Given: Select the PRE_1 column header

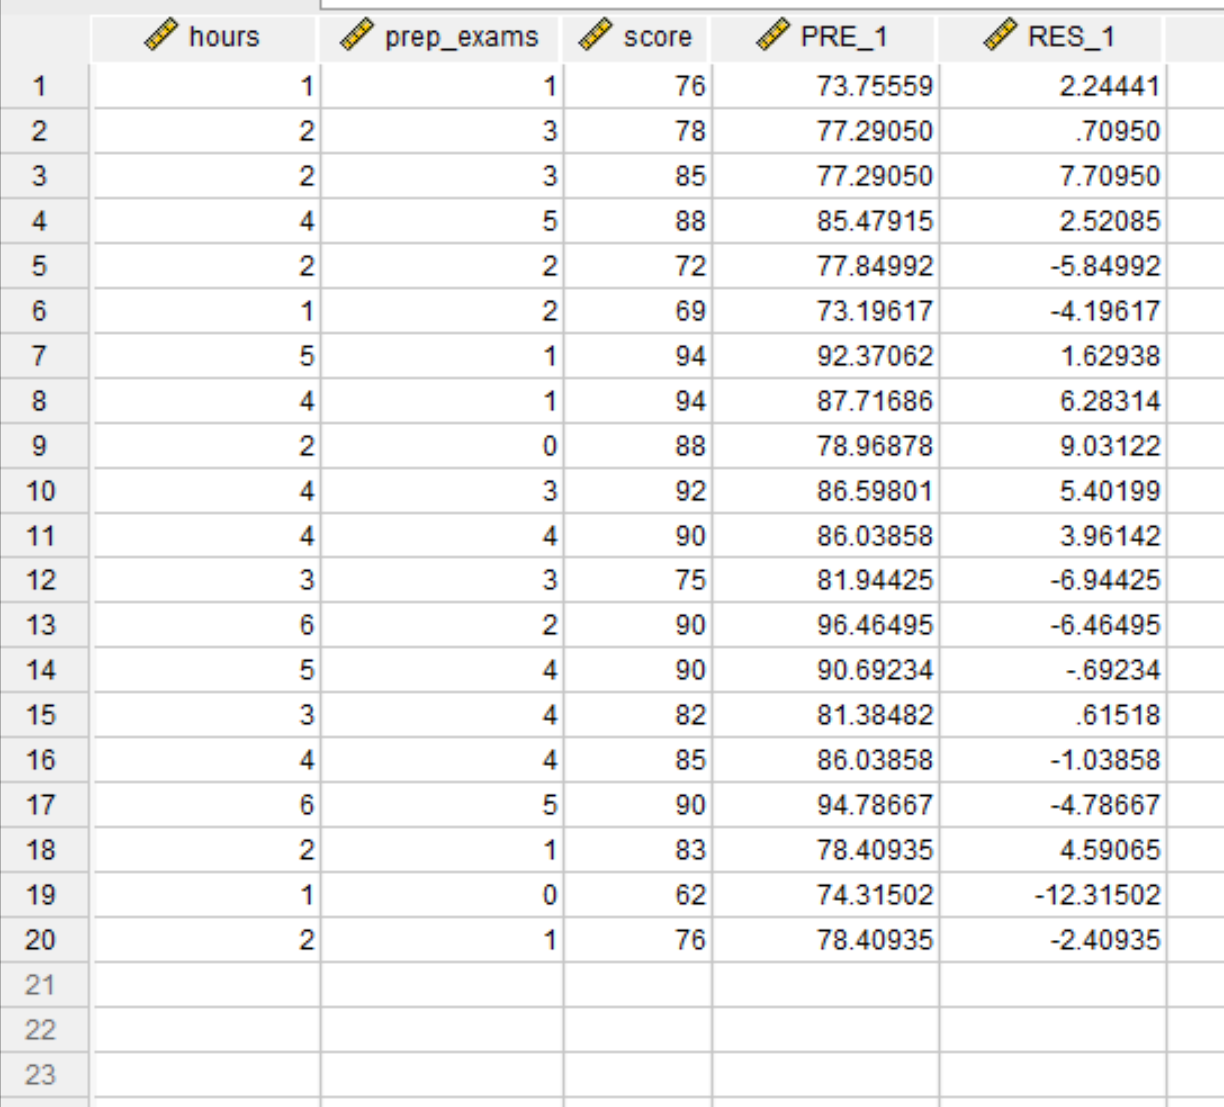Looking at the screenshot, I should pyautogui.click(x=825, y=38).
